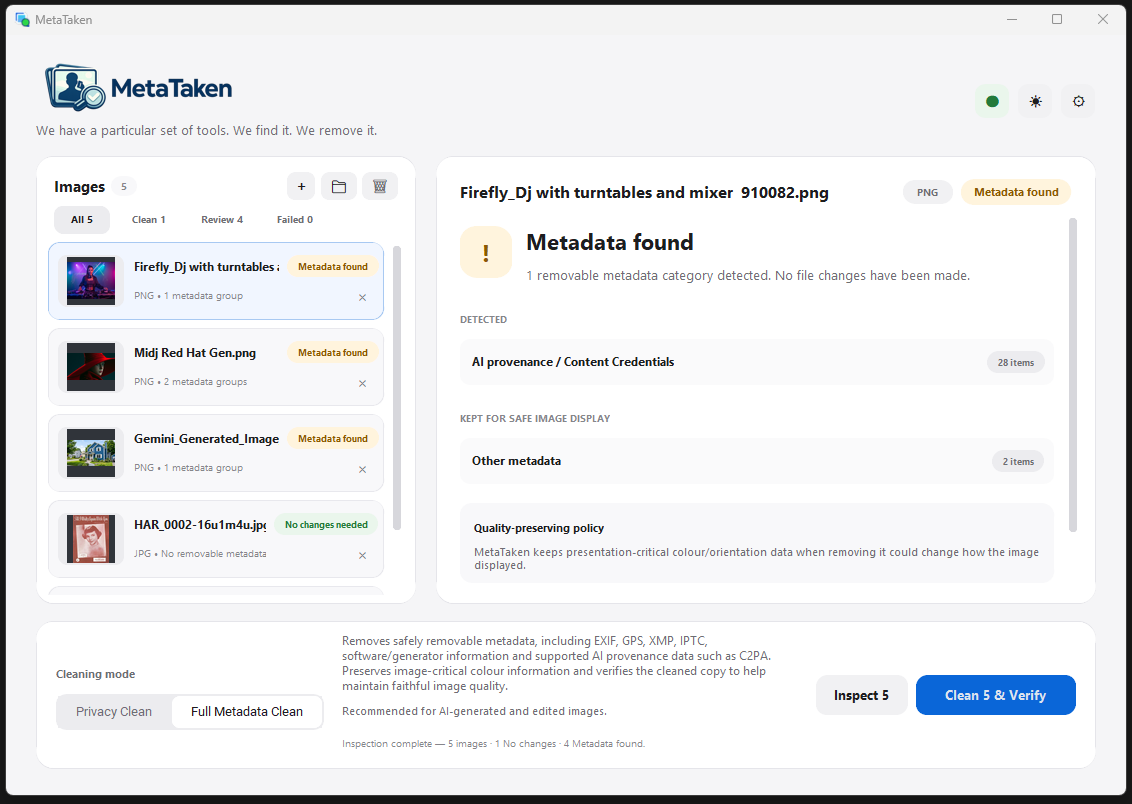Expand AI provenance / Content Credentials row
Image resolution: width=1132 pixels, height=804 pixels.
pos(757,362)
